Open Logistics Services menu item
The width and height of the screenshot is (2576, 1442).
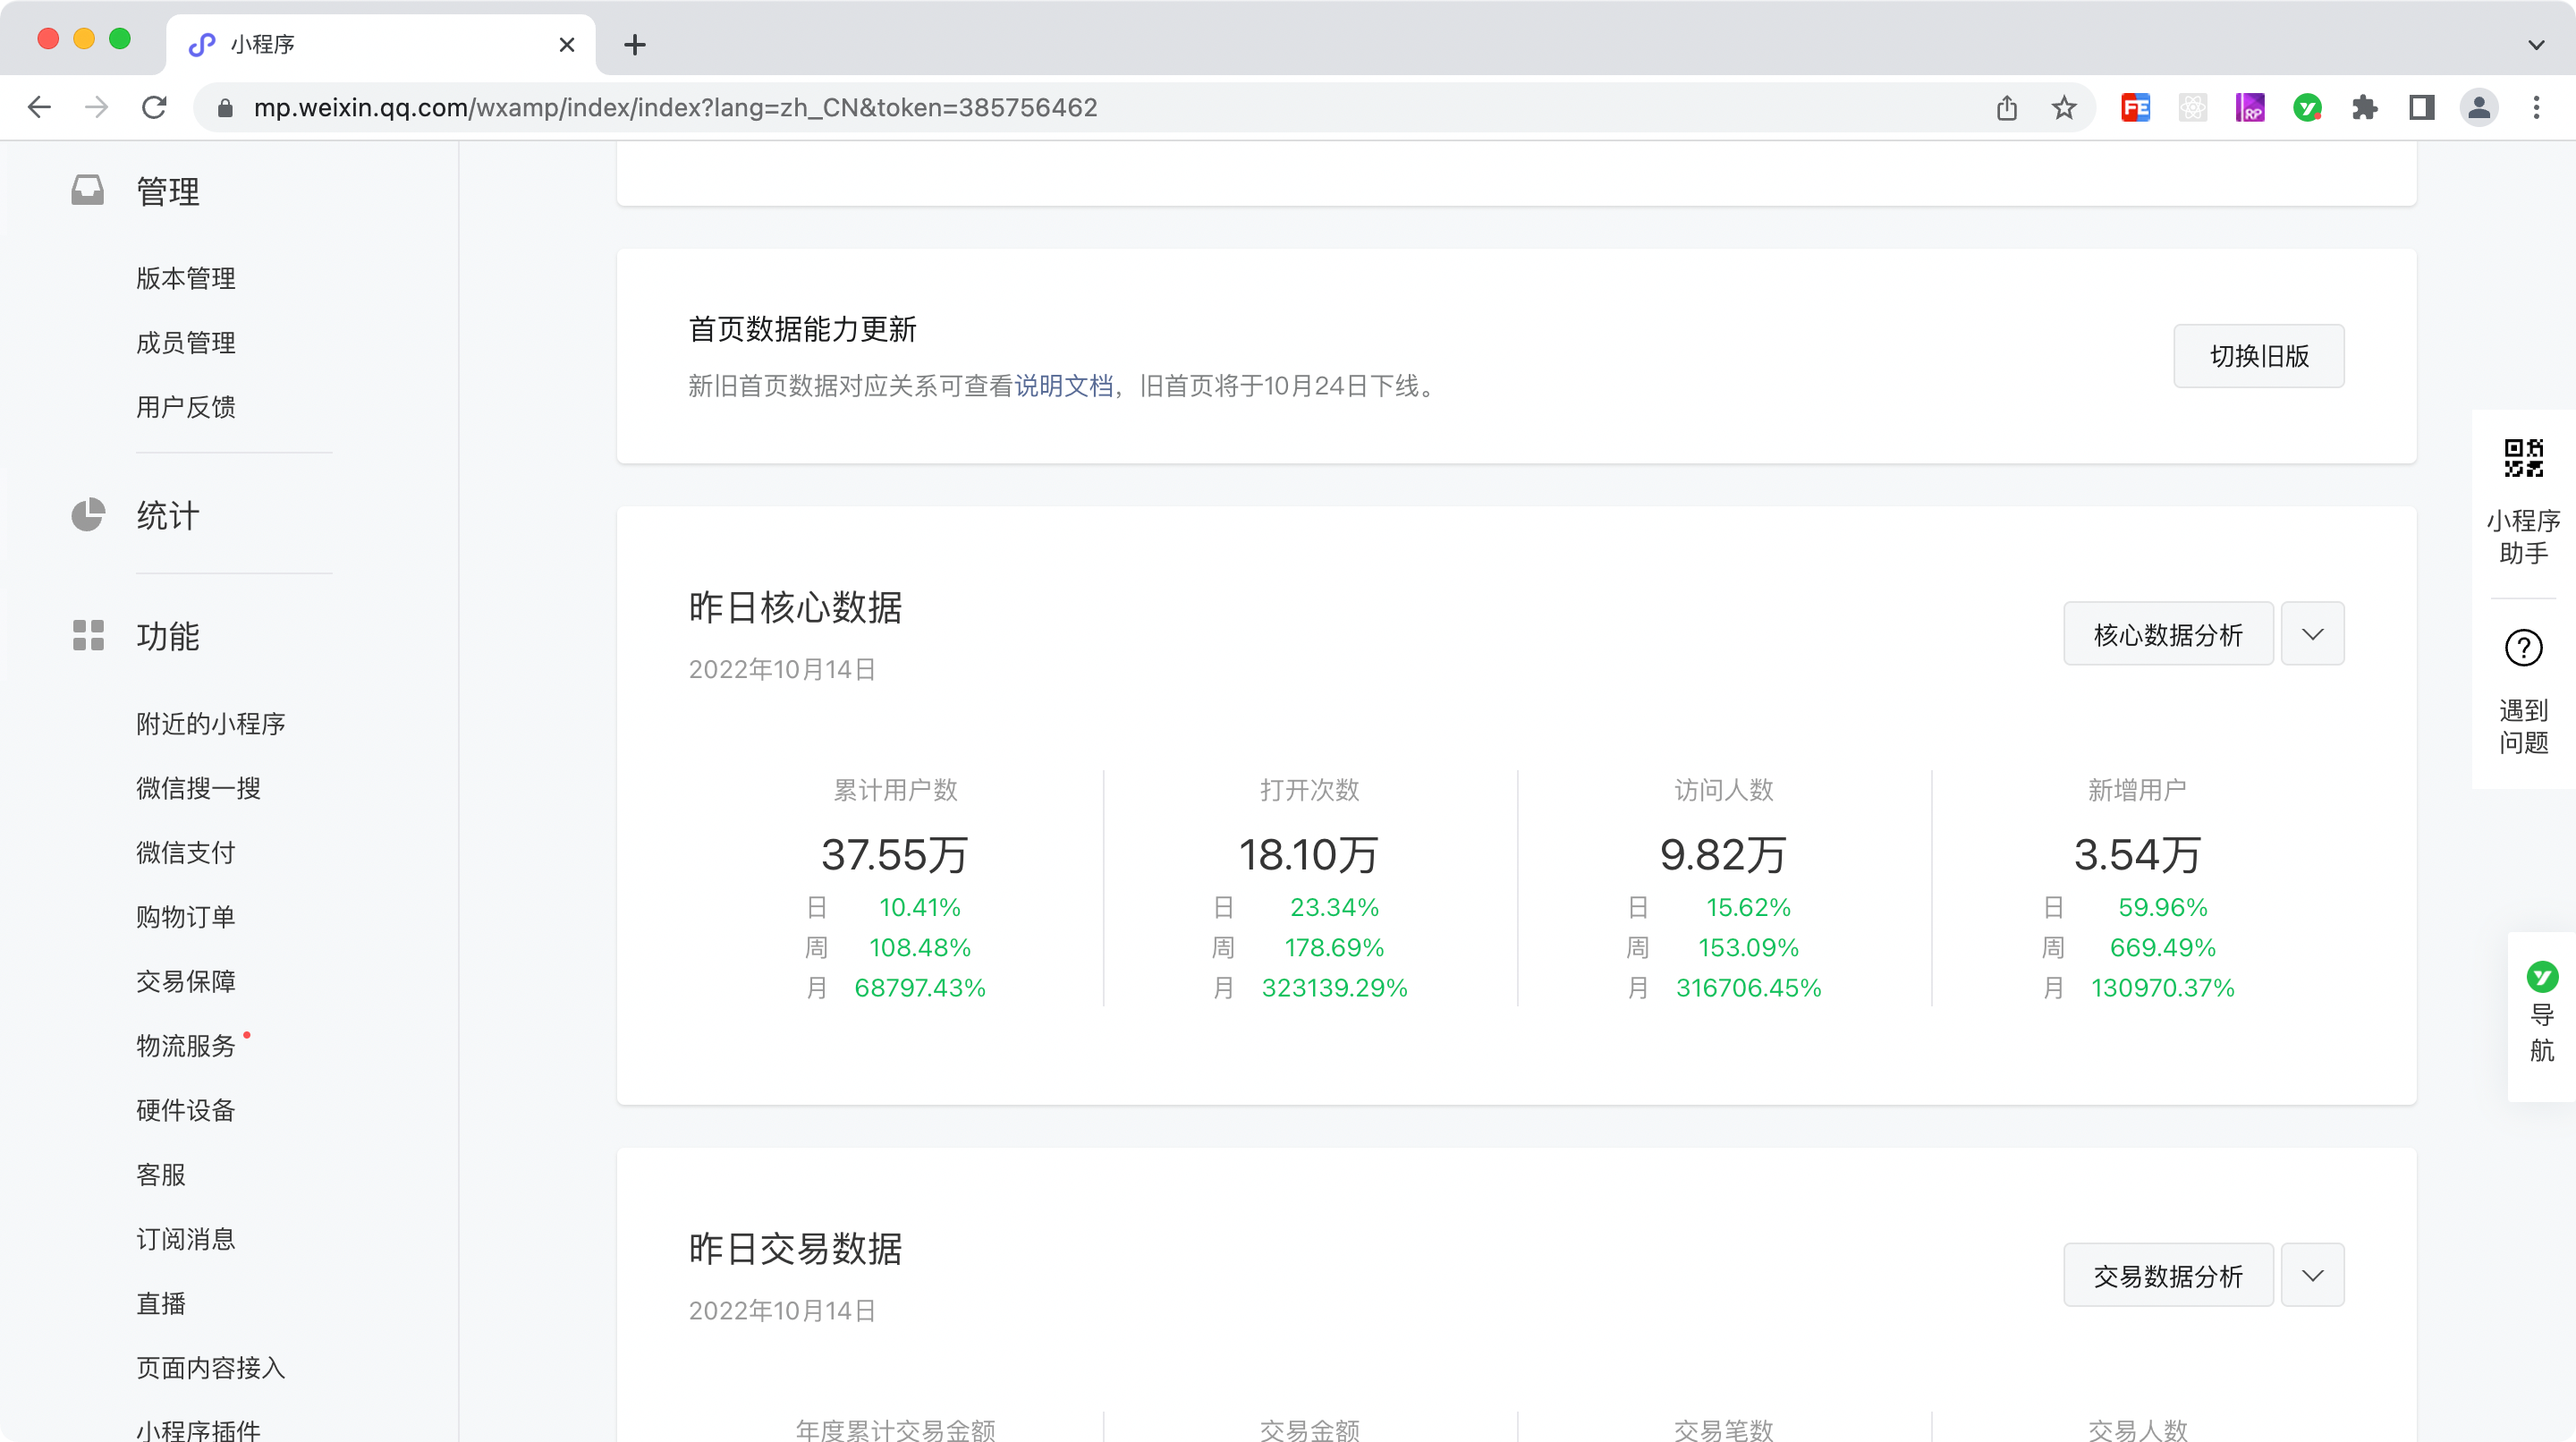tap(186, 1045)
